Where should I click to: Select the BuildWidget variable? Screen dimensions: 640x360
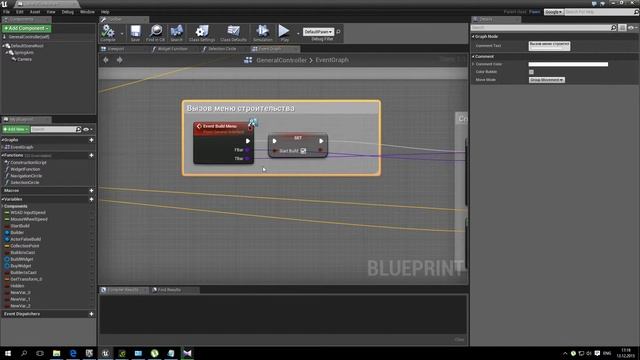tap(22, 259)
